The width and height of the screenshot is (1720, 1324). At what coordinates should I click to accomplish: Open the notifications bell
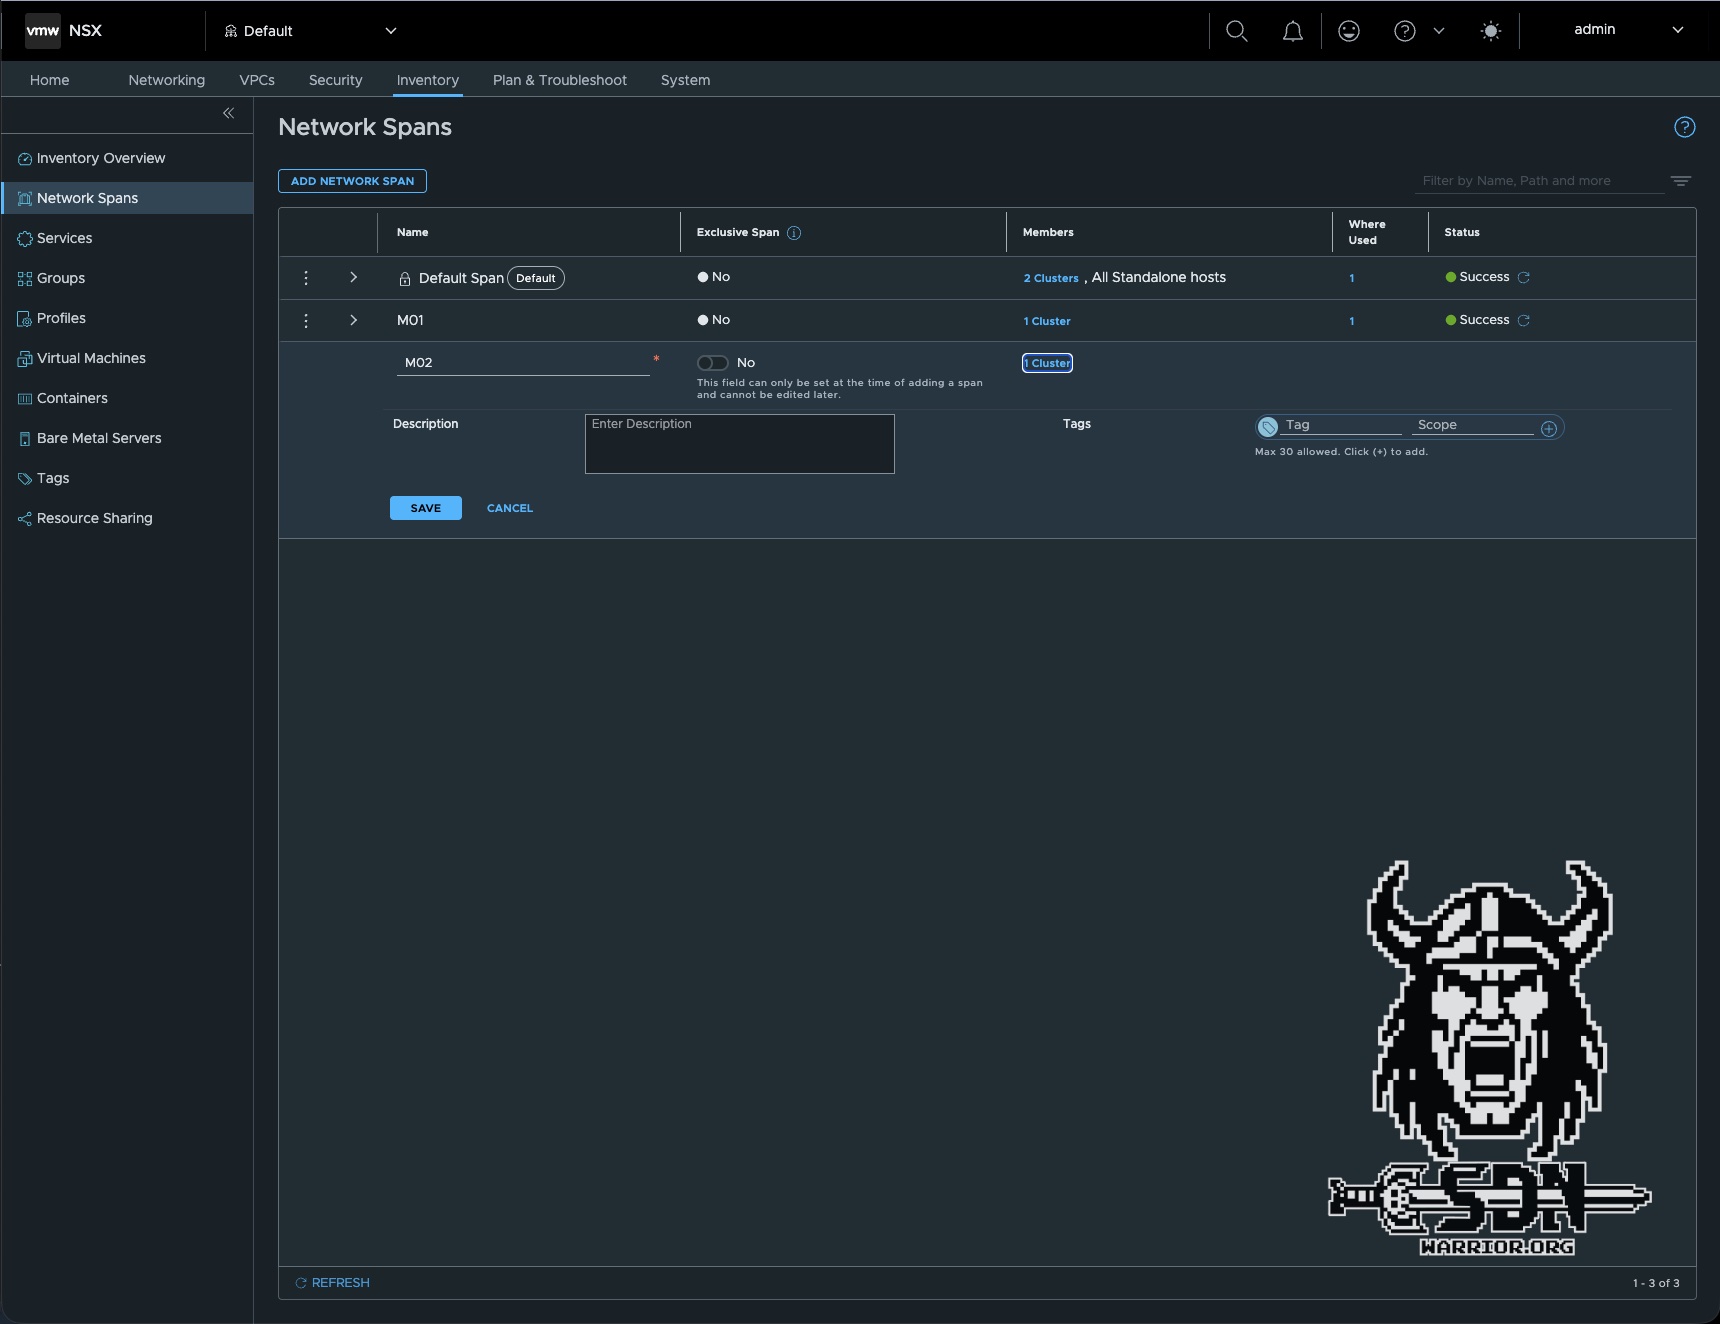coord(1293,31)
